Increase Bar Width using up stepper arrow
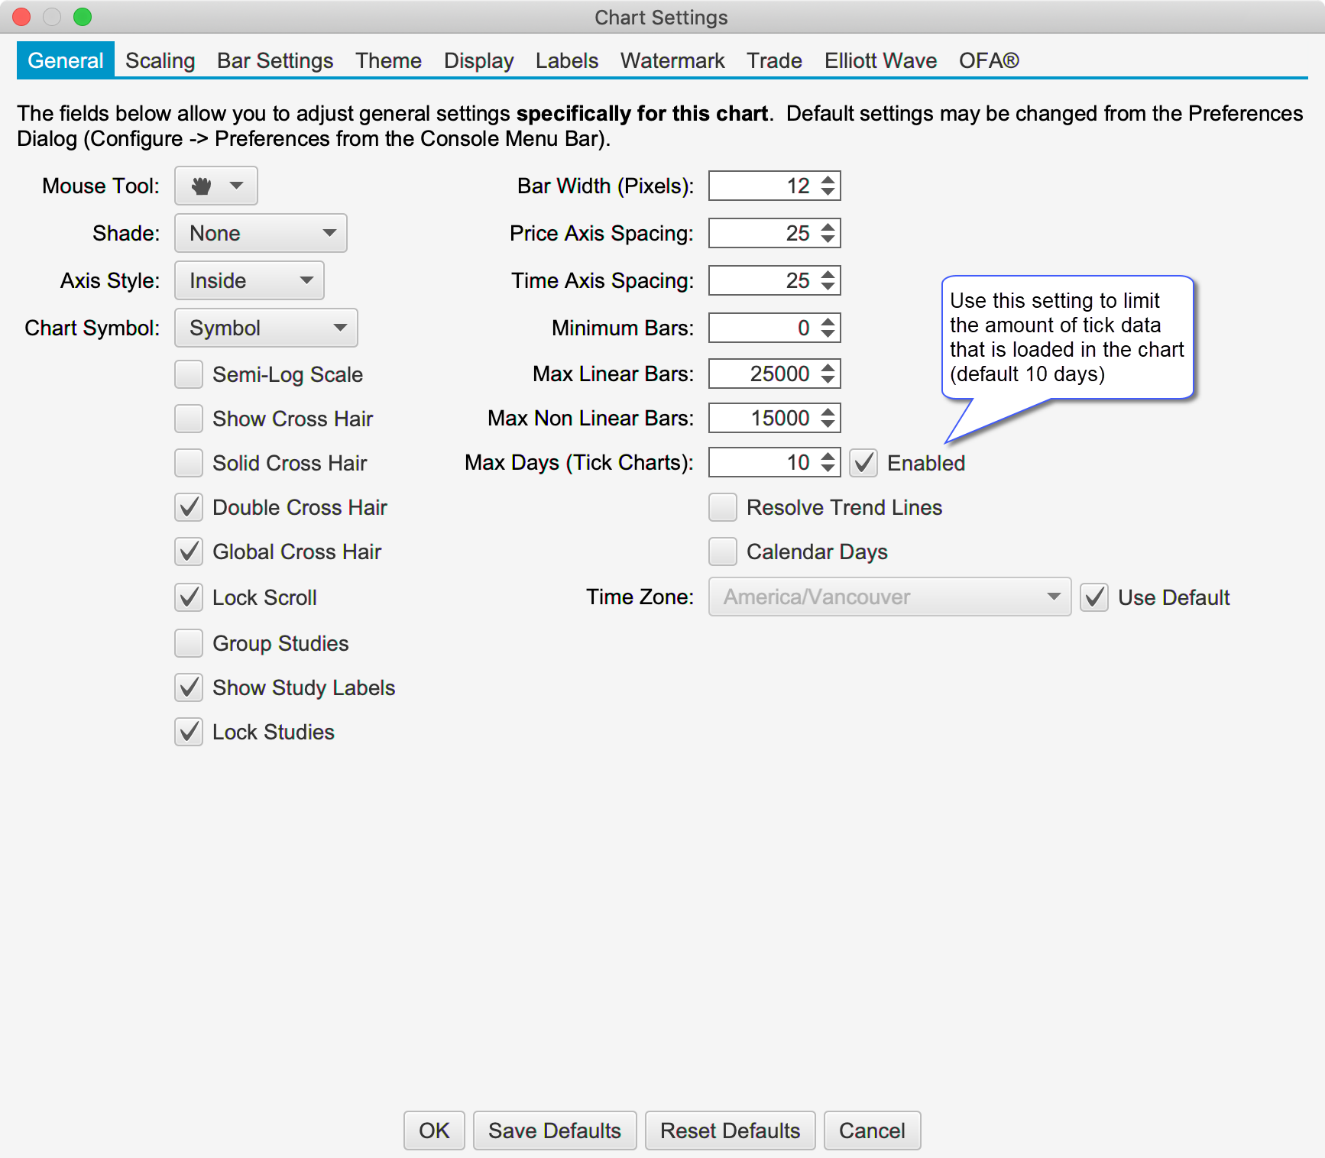 pyautogui.click(x=828, y=180)
